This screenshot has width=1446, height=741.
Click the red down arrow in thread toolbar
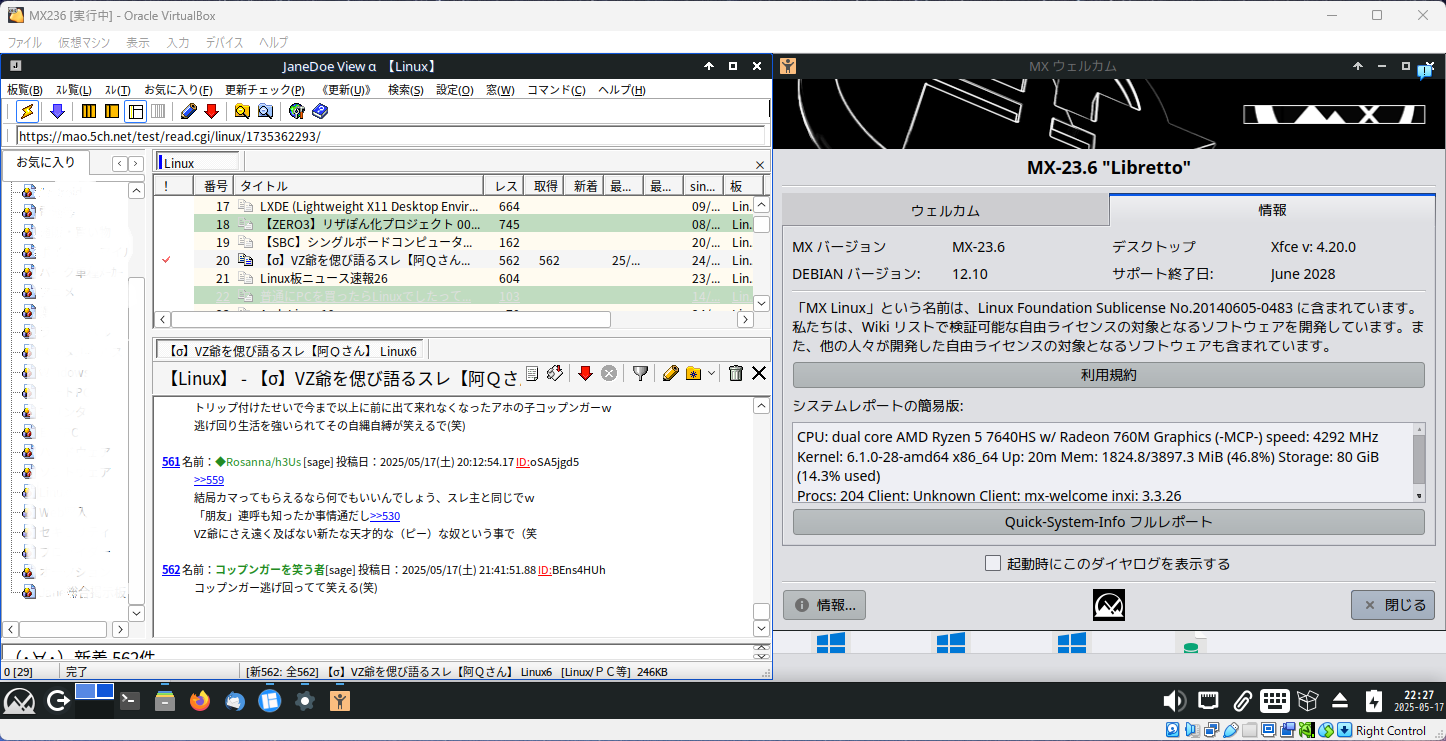586,373
